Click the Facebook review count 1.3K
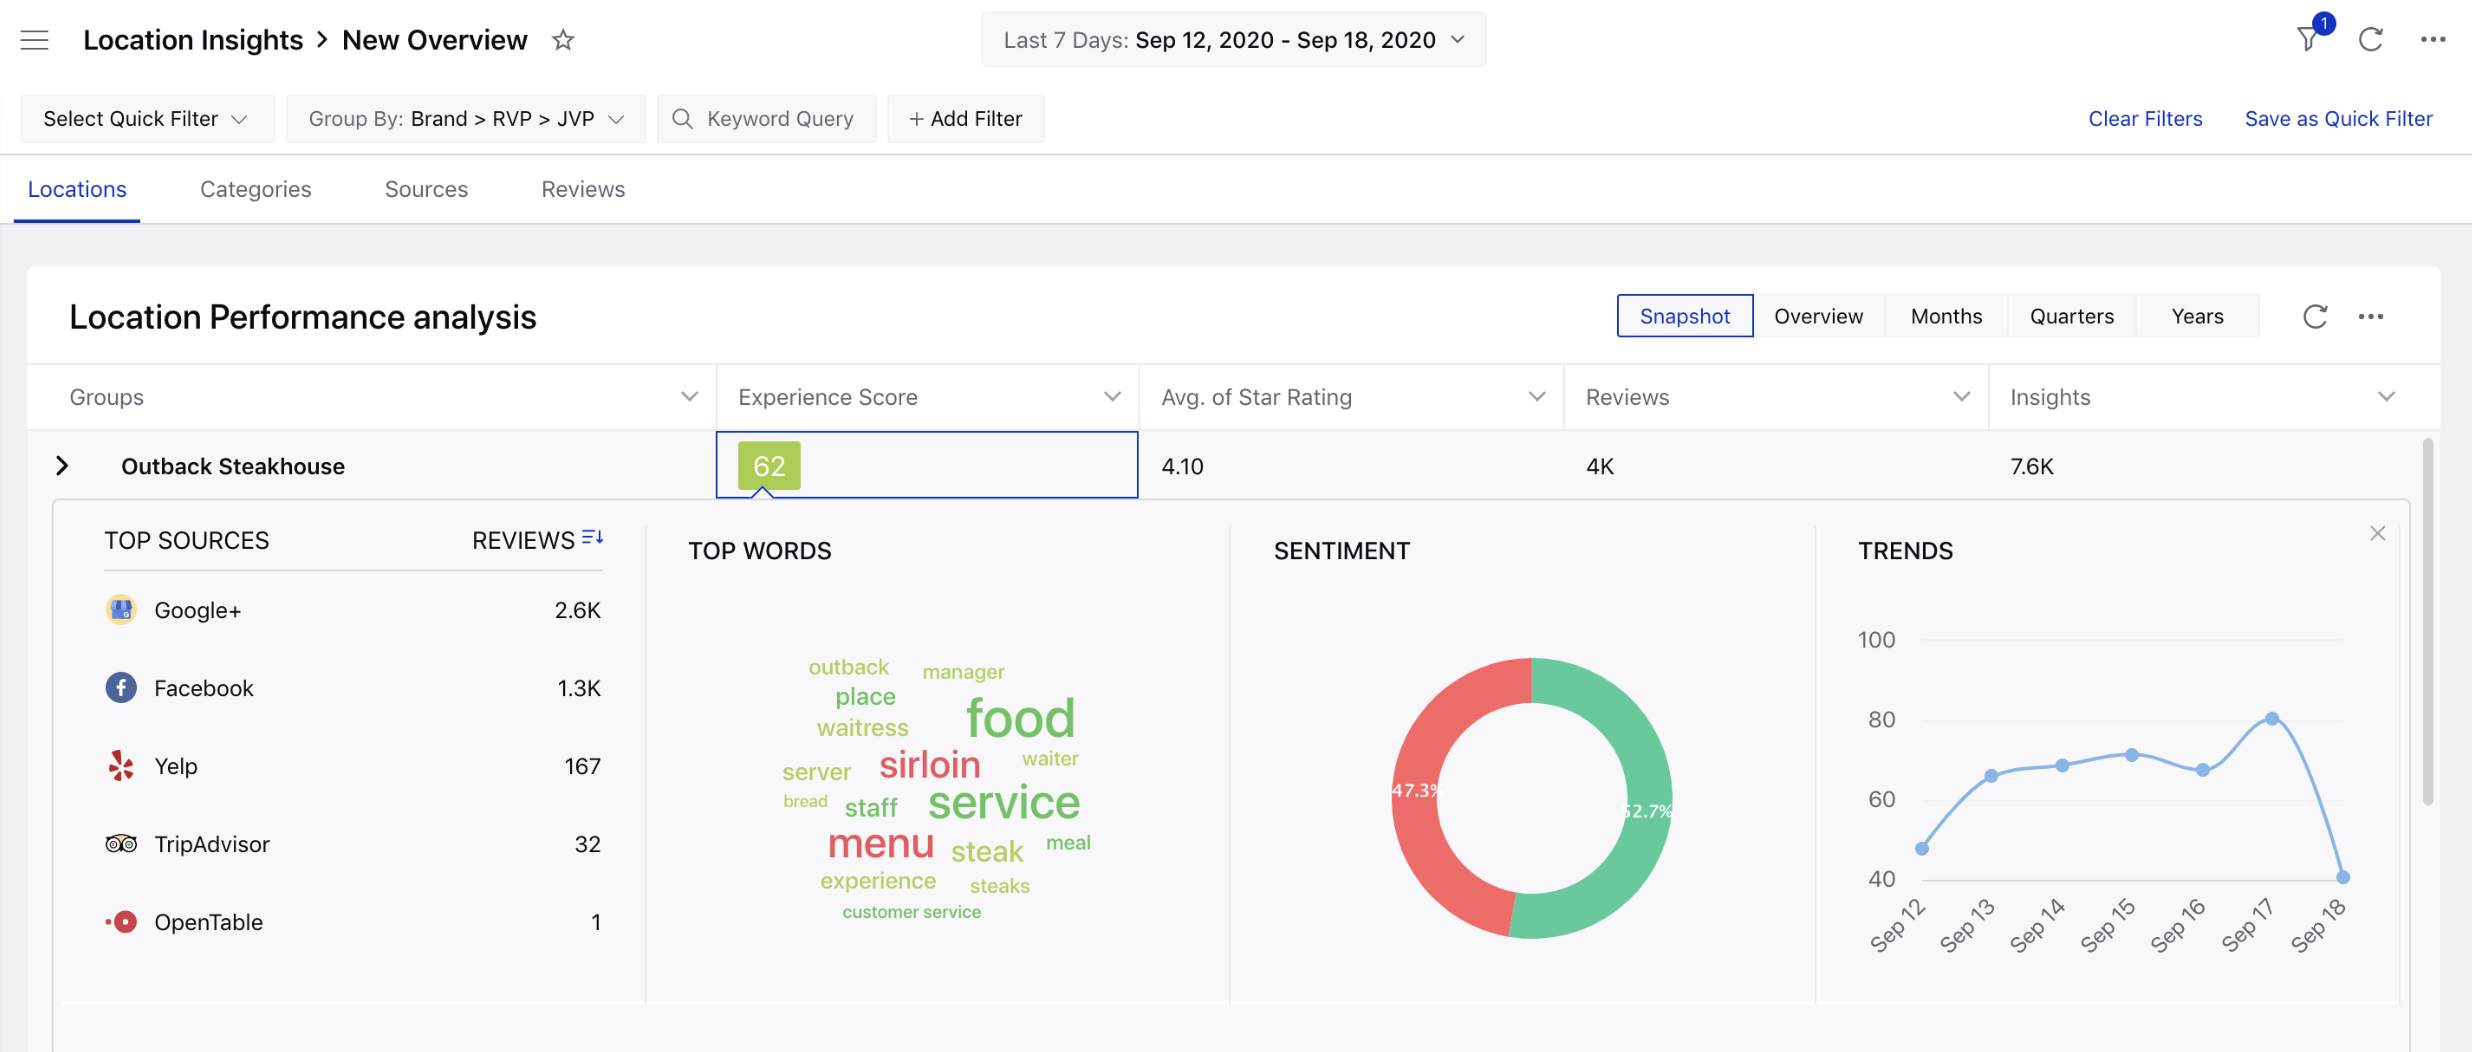 tap(579, 688)
